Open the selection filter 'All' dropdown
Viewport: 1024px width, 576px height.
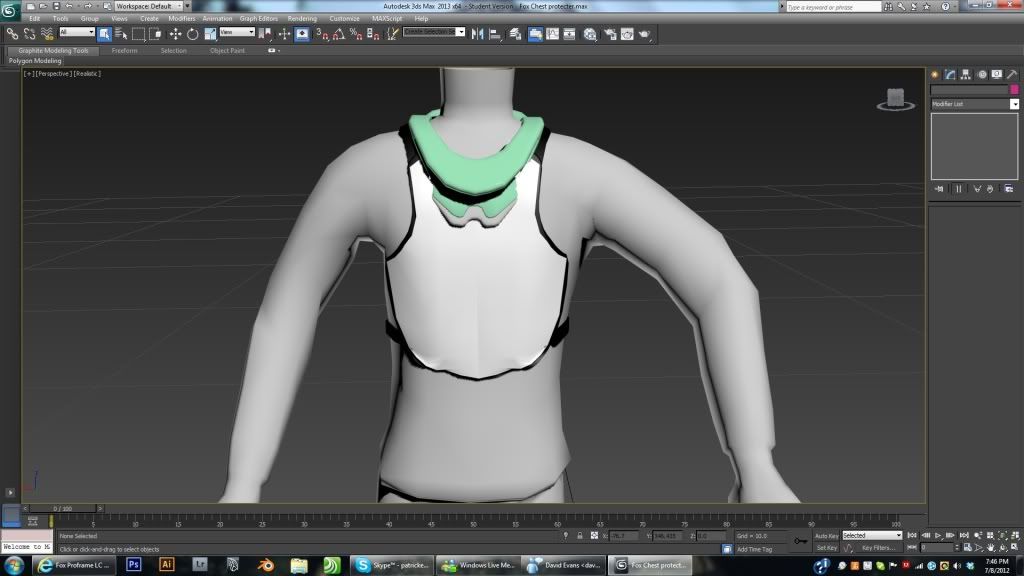click(x=77, y=32)
